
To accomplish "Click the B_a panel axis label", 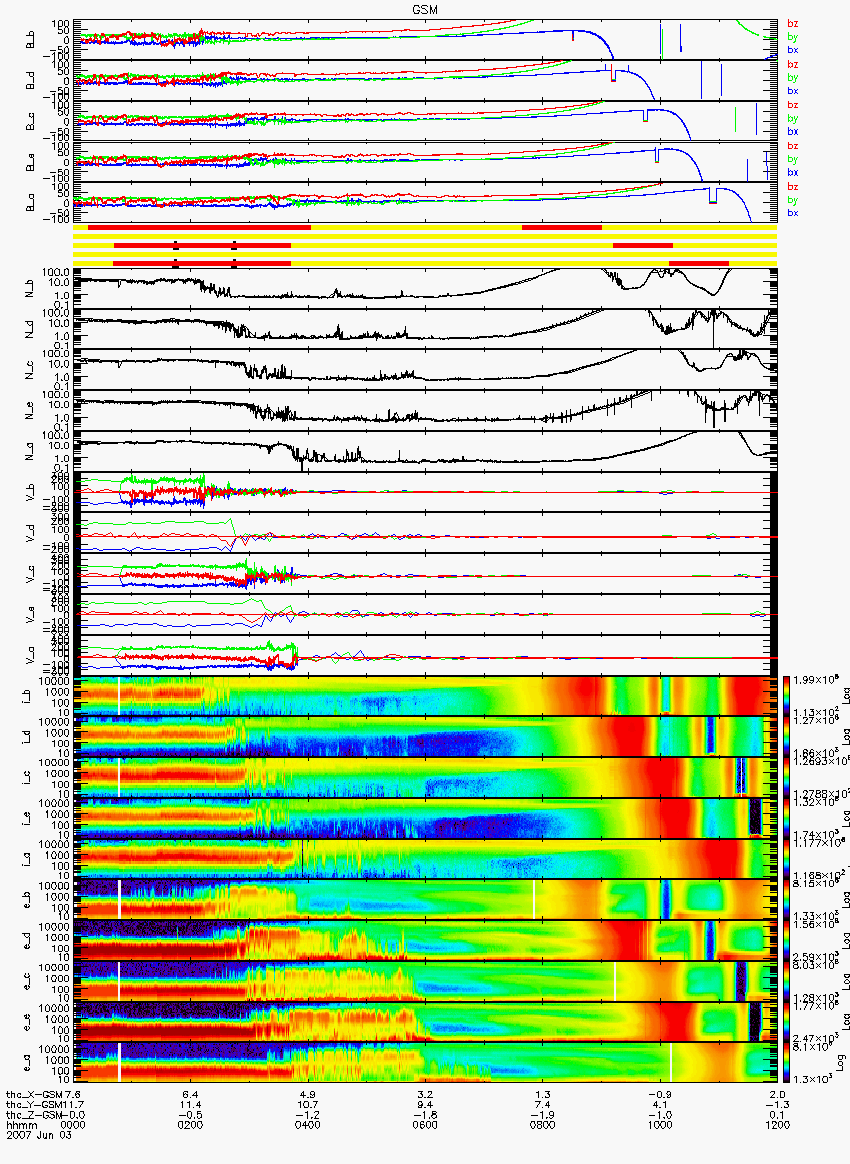I will click(31, 203).
